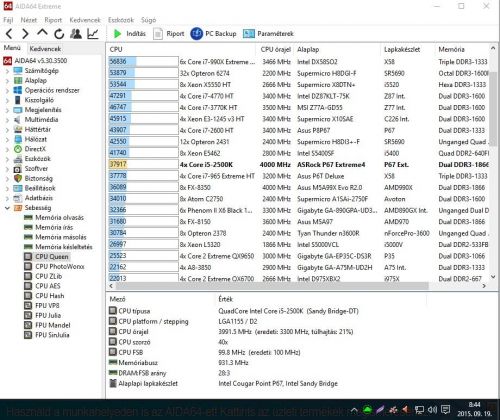Image resolution: width=500 pixels, height=420 pixels.
Task: Collapse the Sebesség tree node
Action: coord(7,208)
